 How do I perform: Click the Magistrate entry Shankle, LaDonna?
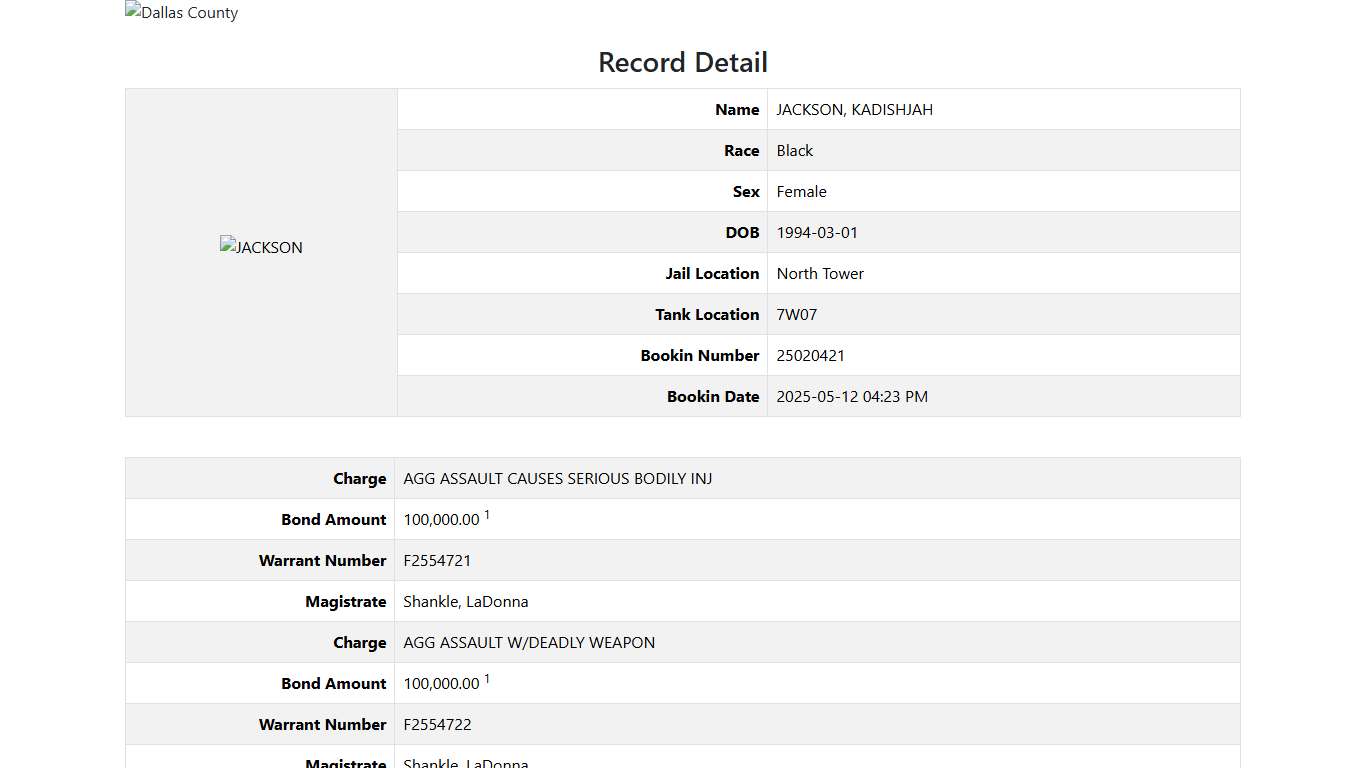click(x=466, y=601)
